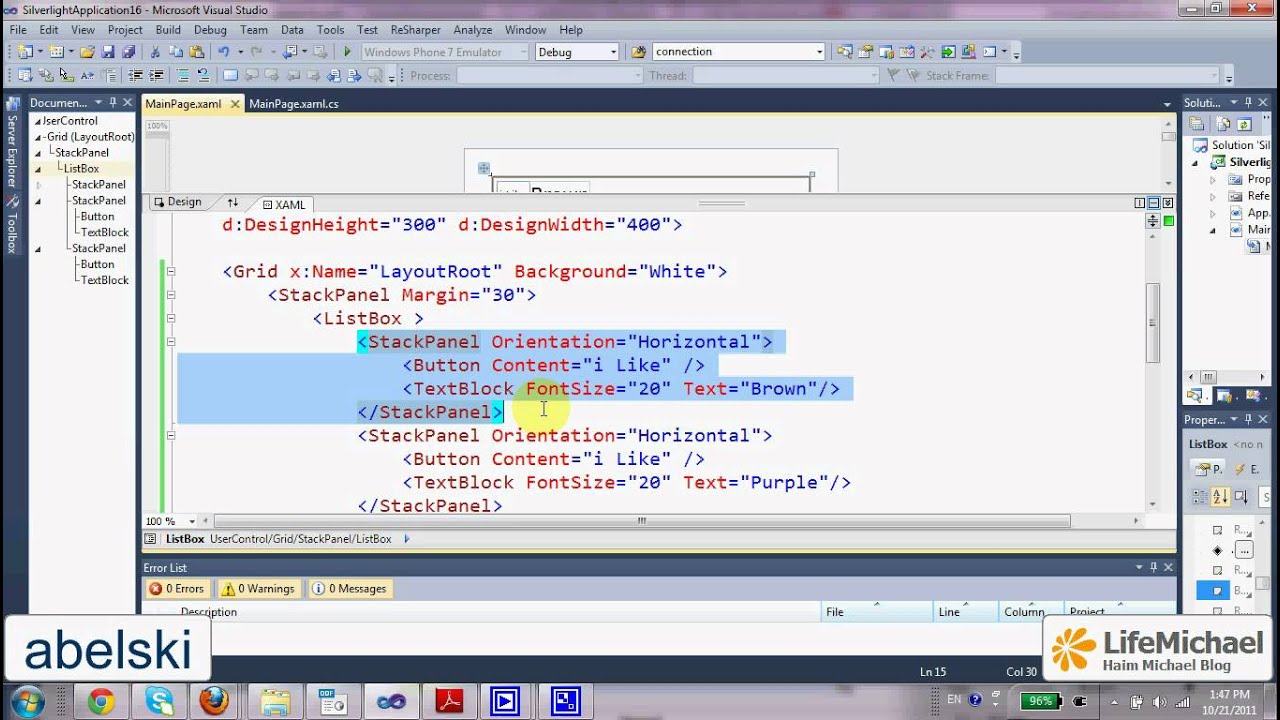Click the Find in Files icon beside connection box
The height and width of the screenshot is (720, 1280).
tap(640, 52)
